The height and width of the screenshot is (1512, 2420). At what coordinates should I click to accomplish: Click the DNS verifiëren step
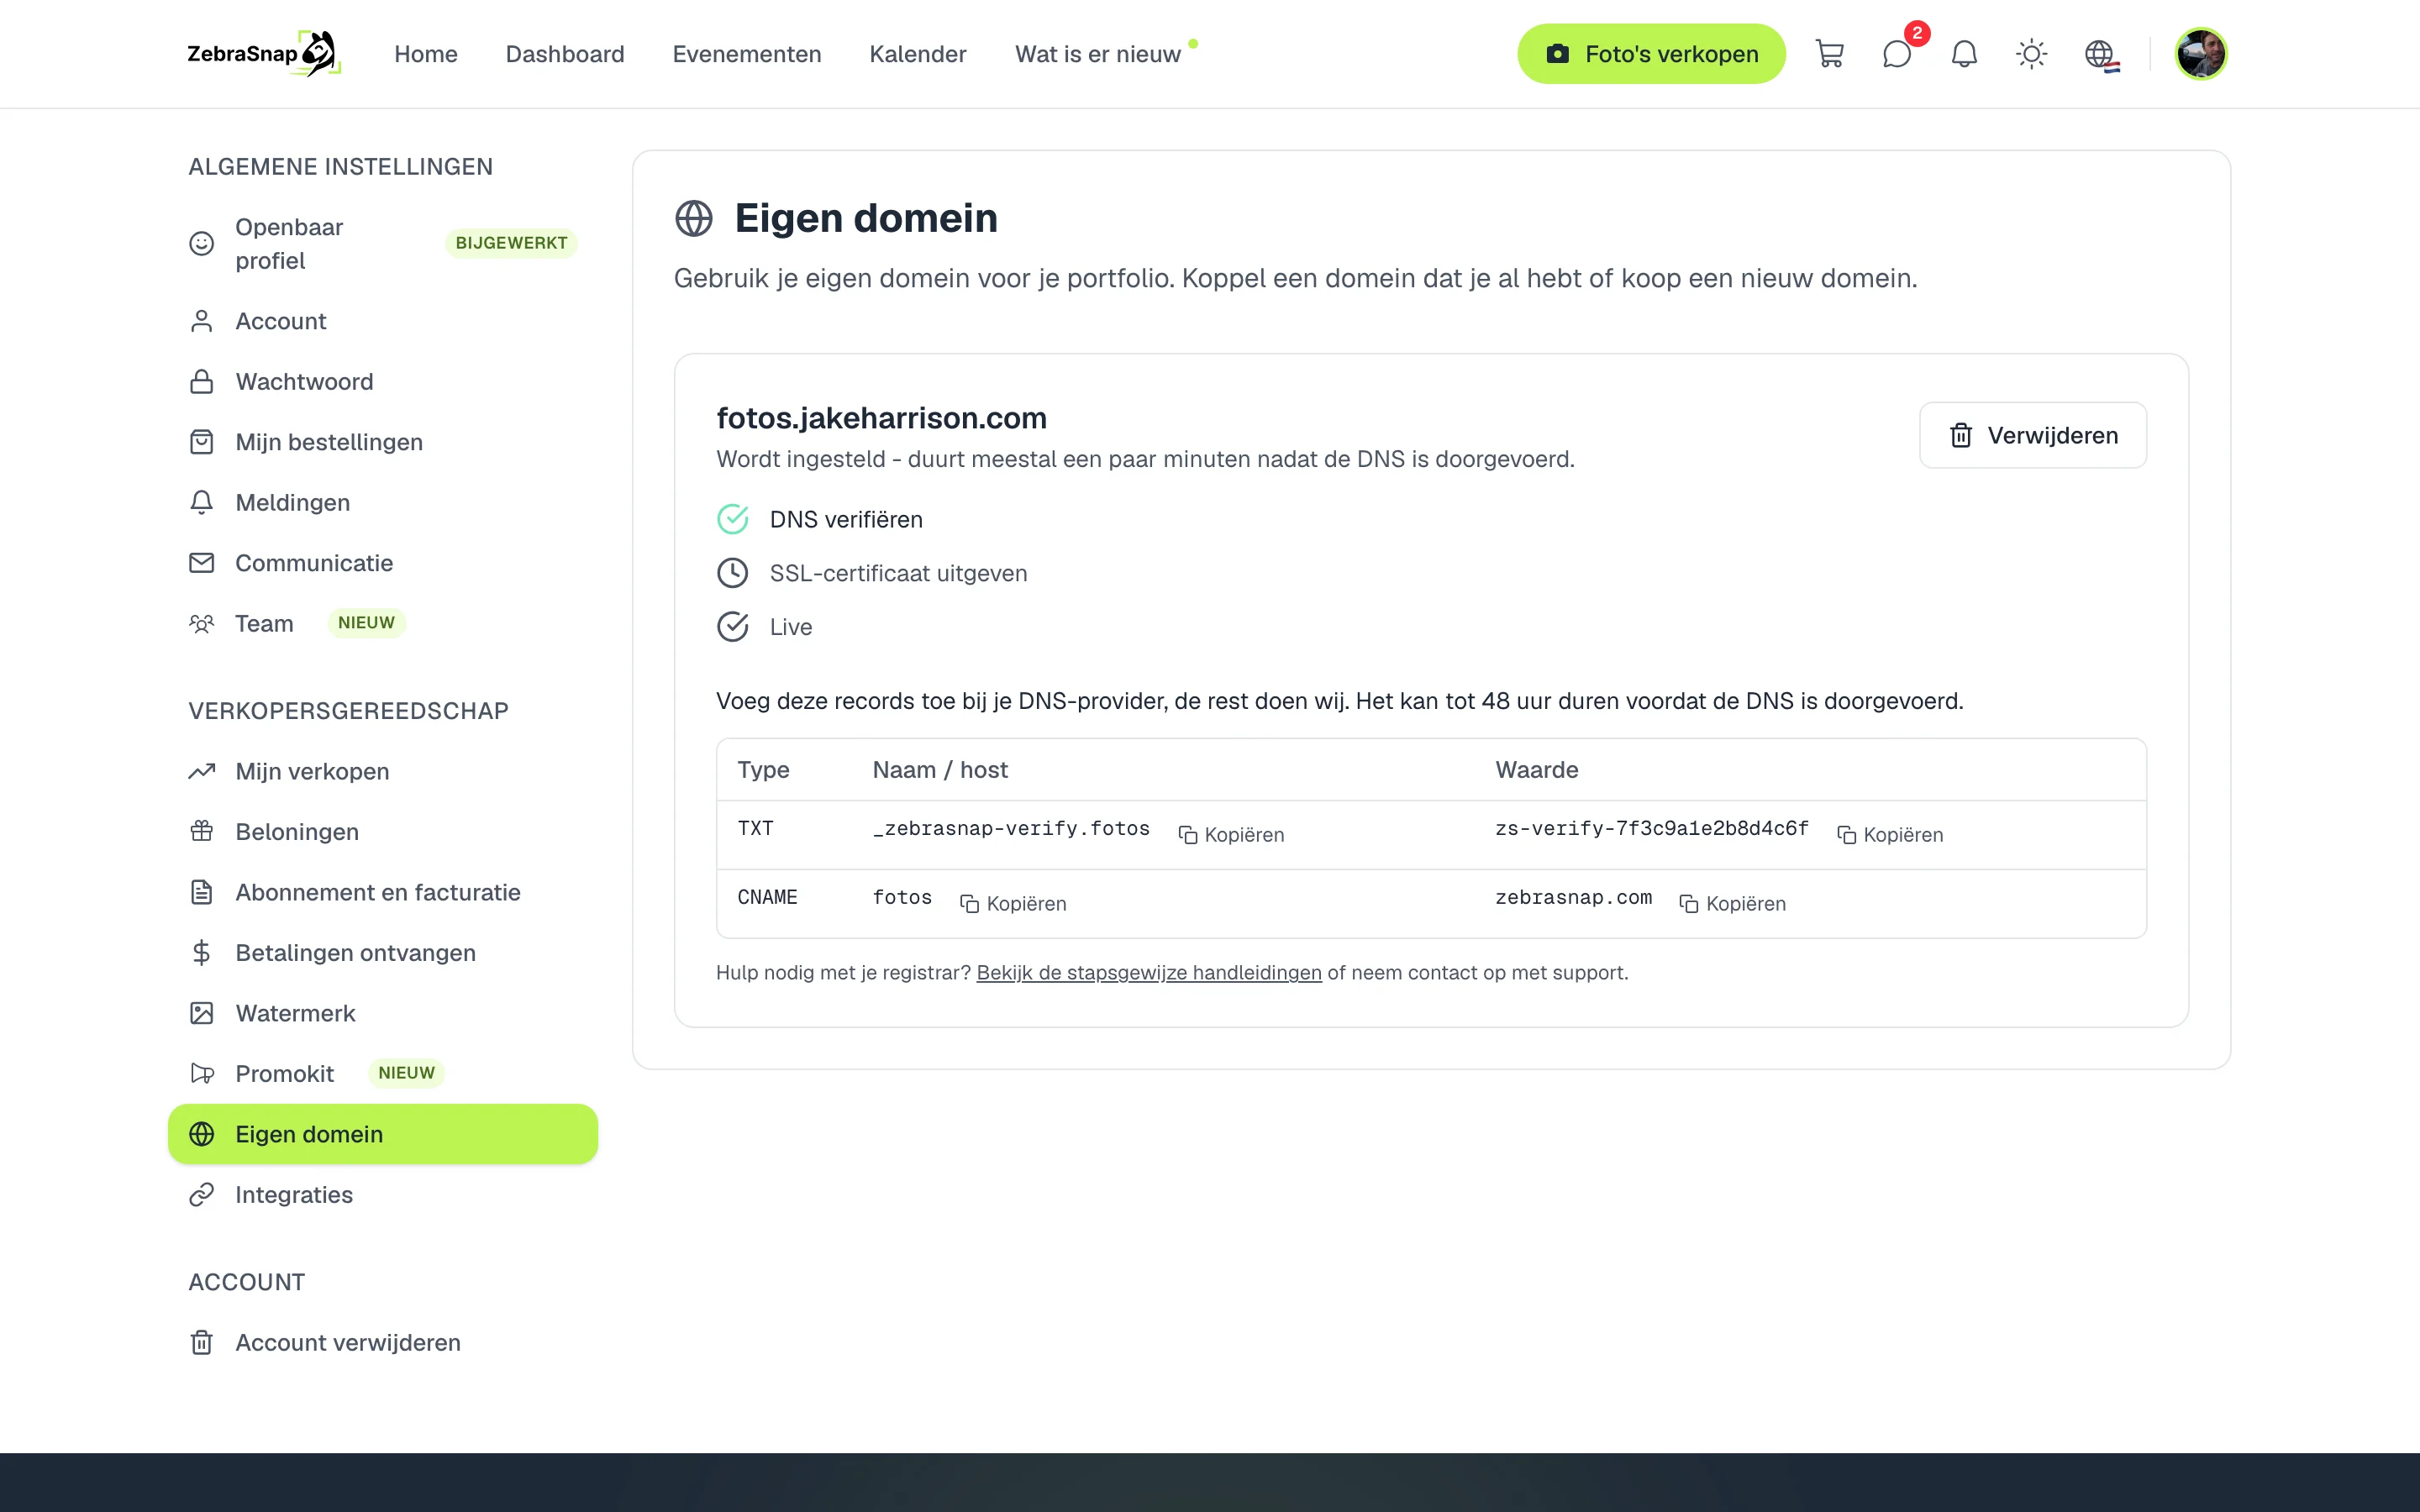coord(820,520)
